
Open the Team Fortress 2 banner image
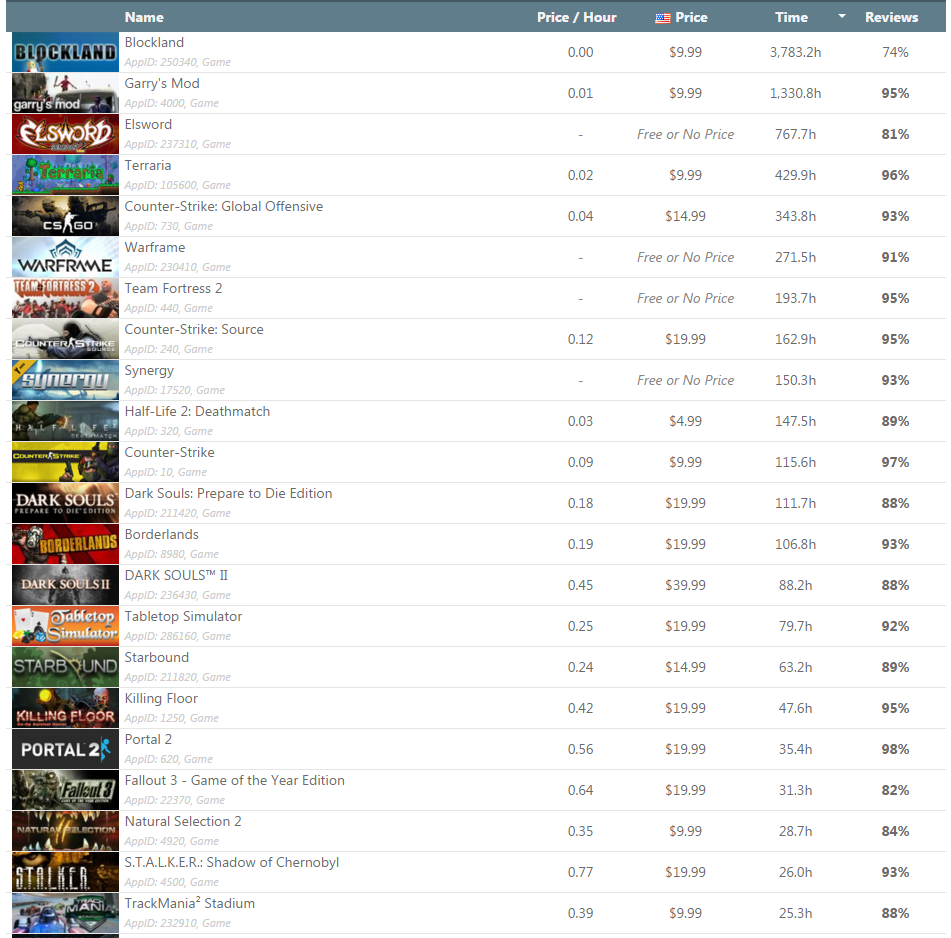(66, 298)
